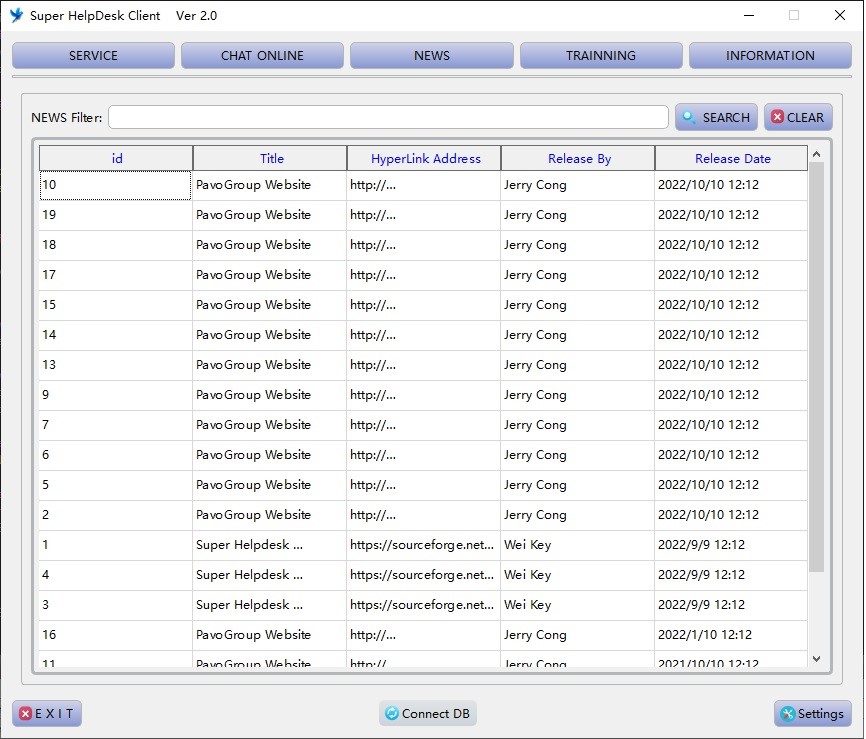The height and width of the screenshot is (739, 866).
Task: Click the Release By column header
Action: pos(578,159)
